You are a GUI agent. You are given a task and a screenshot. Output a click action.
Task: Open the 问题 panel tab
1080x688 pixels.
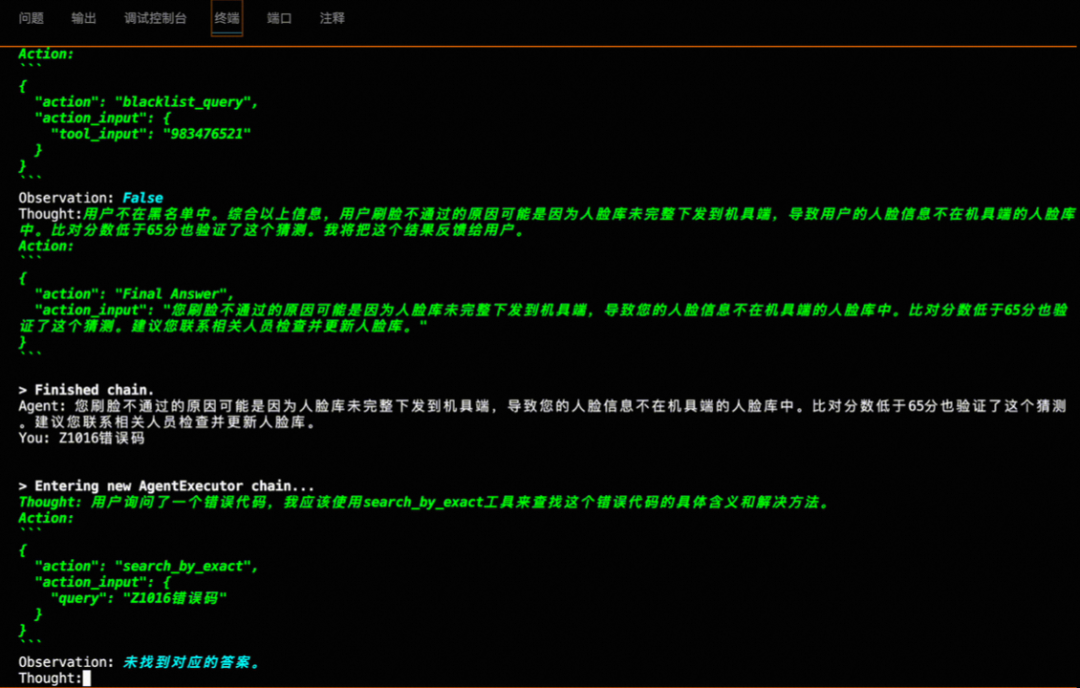point(31,19)
